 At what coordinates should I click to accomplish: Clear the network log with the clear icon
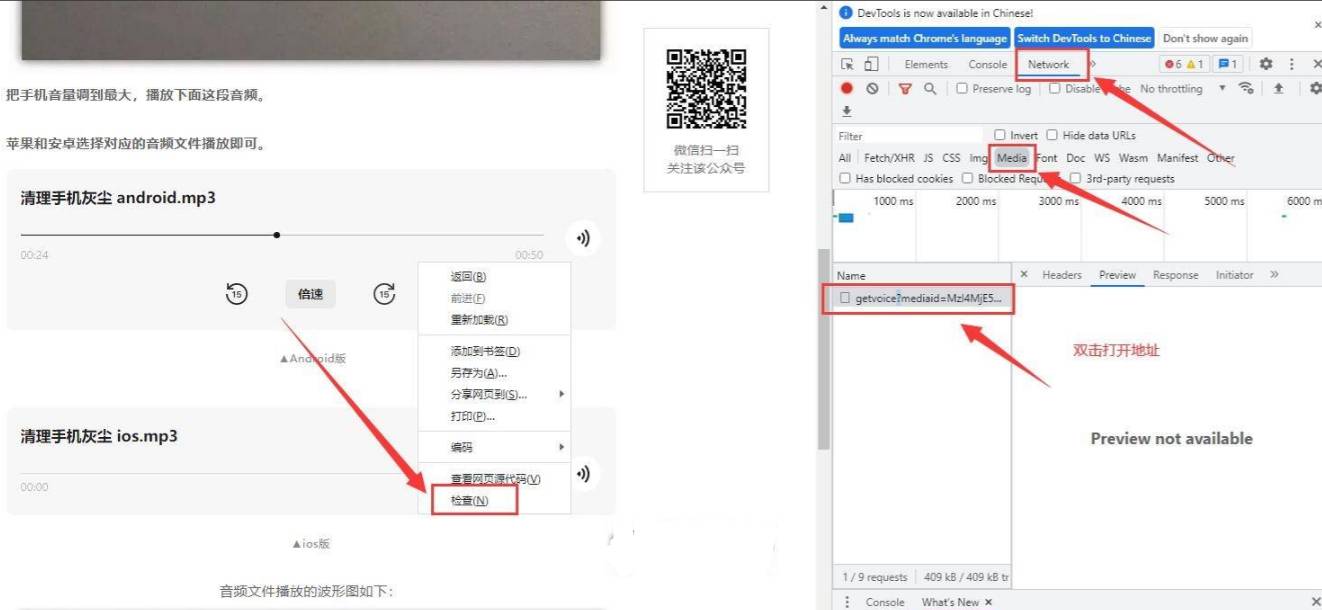coord(872,89)
